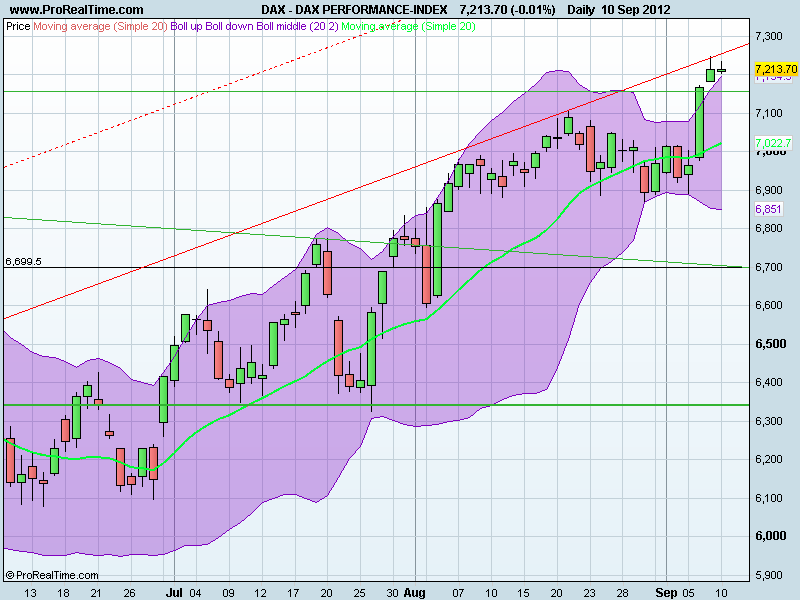
Task: Click the 05 date label after Sep
Action: pos(688,593)
